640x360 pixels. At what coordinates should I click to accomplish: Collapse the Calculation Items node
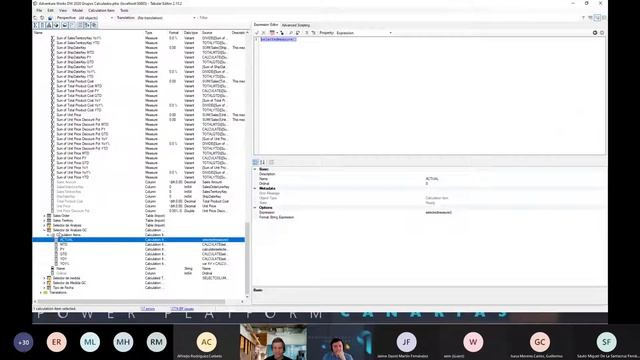[48, 235]
